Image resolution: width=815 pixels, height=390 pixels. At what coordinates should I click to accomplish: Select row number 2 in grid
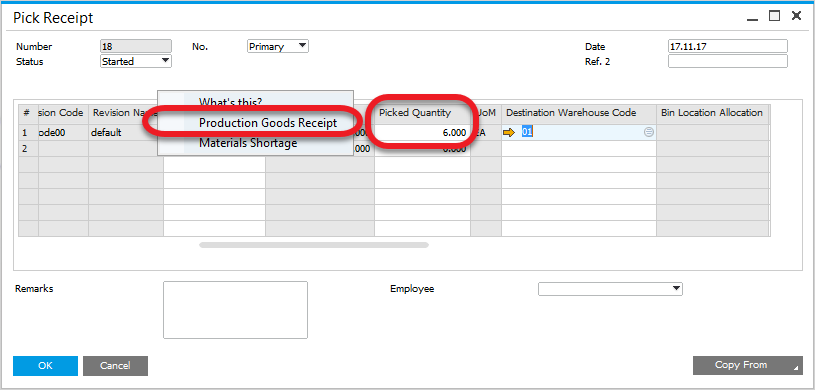tap(28, 149)
